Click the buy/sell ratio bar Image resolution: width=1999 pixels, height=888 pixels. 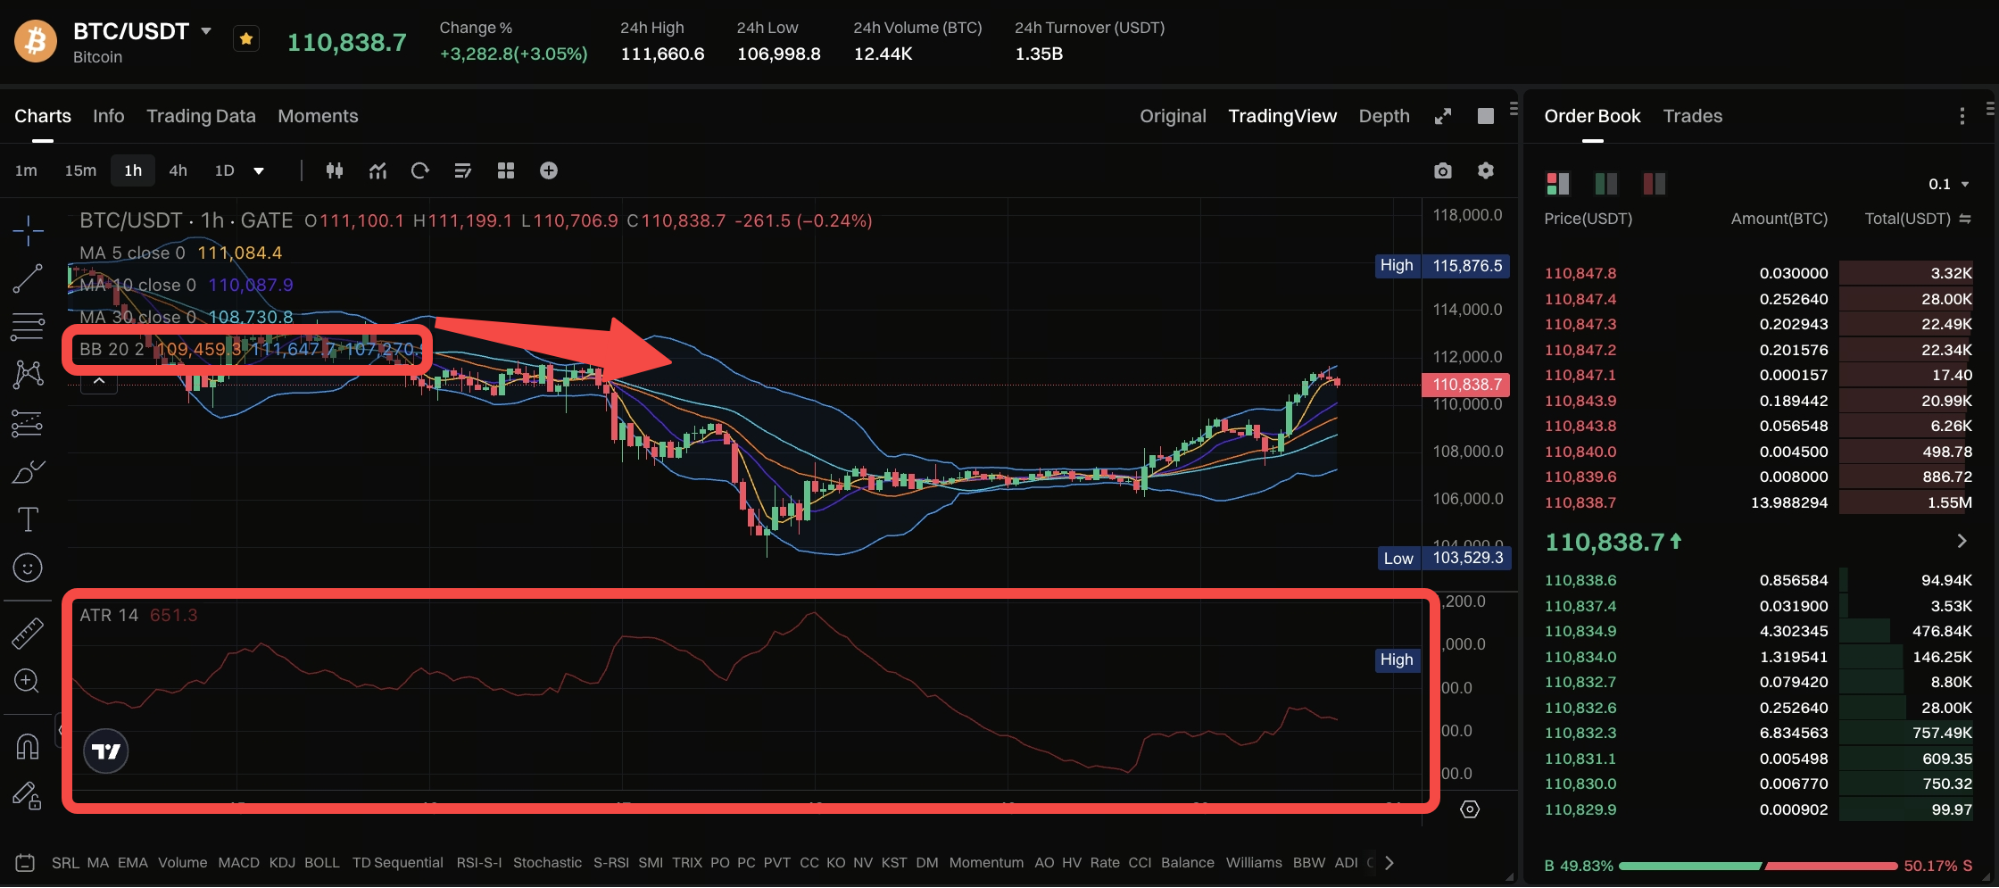1758,866
